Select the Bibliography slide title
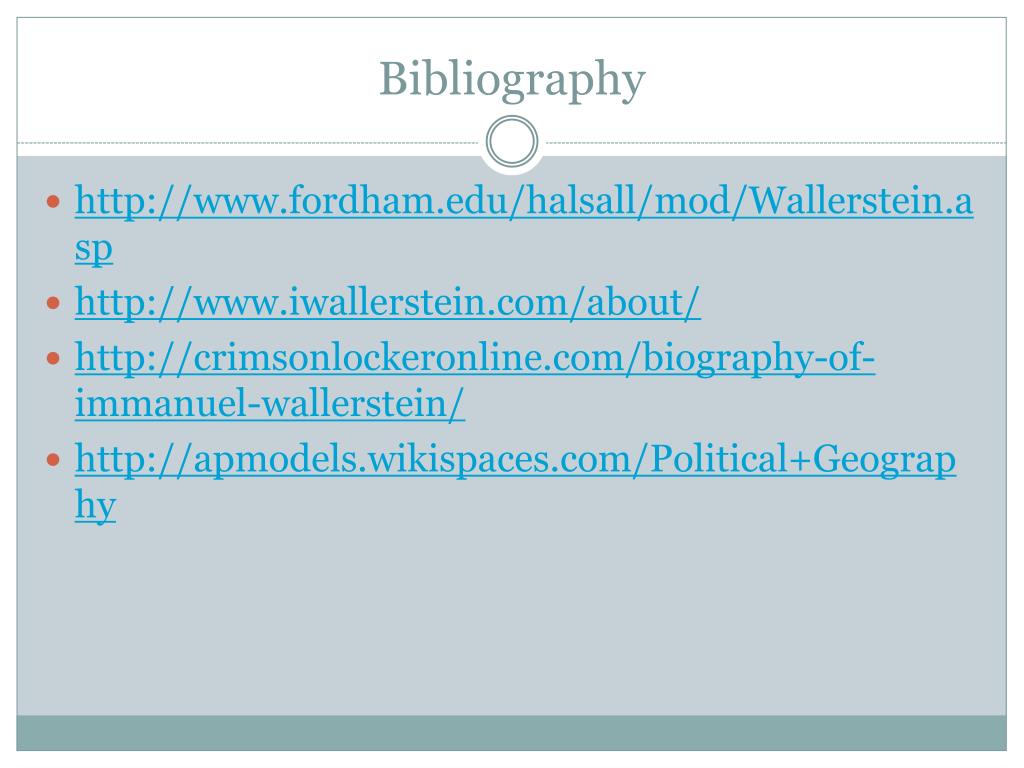Screen dimensions: 1024x768 pos(511,80)
